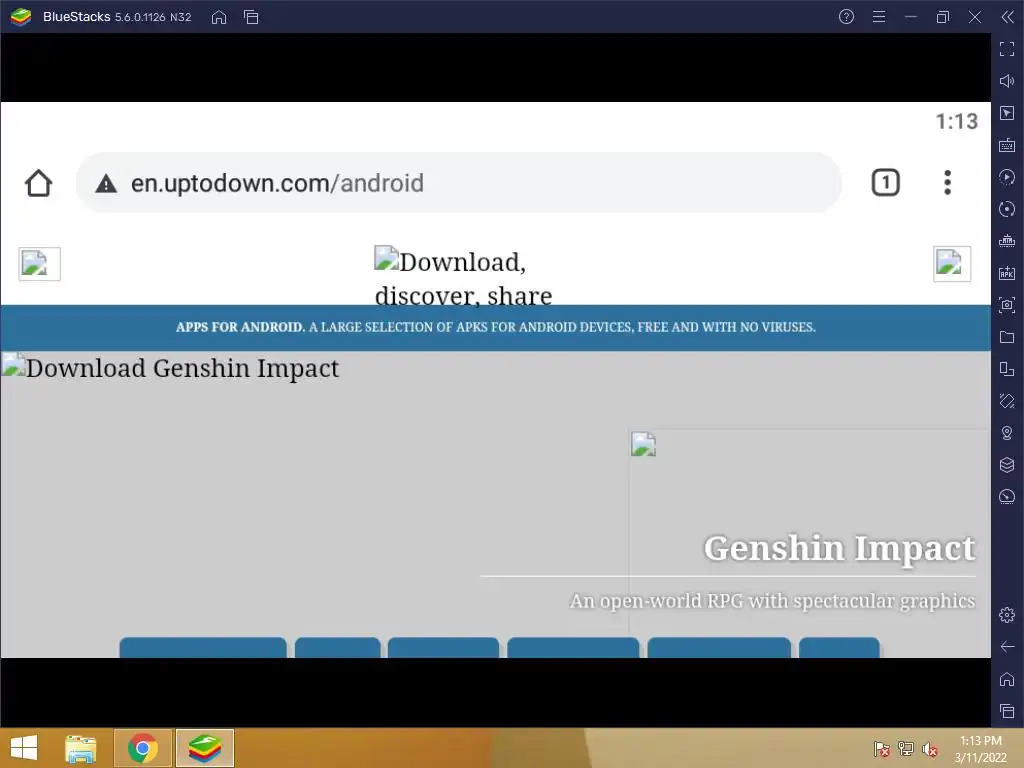
Task: Open BlueStacks settings gear icon
Action: point(1006,615)
